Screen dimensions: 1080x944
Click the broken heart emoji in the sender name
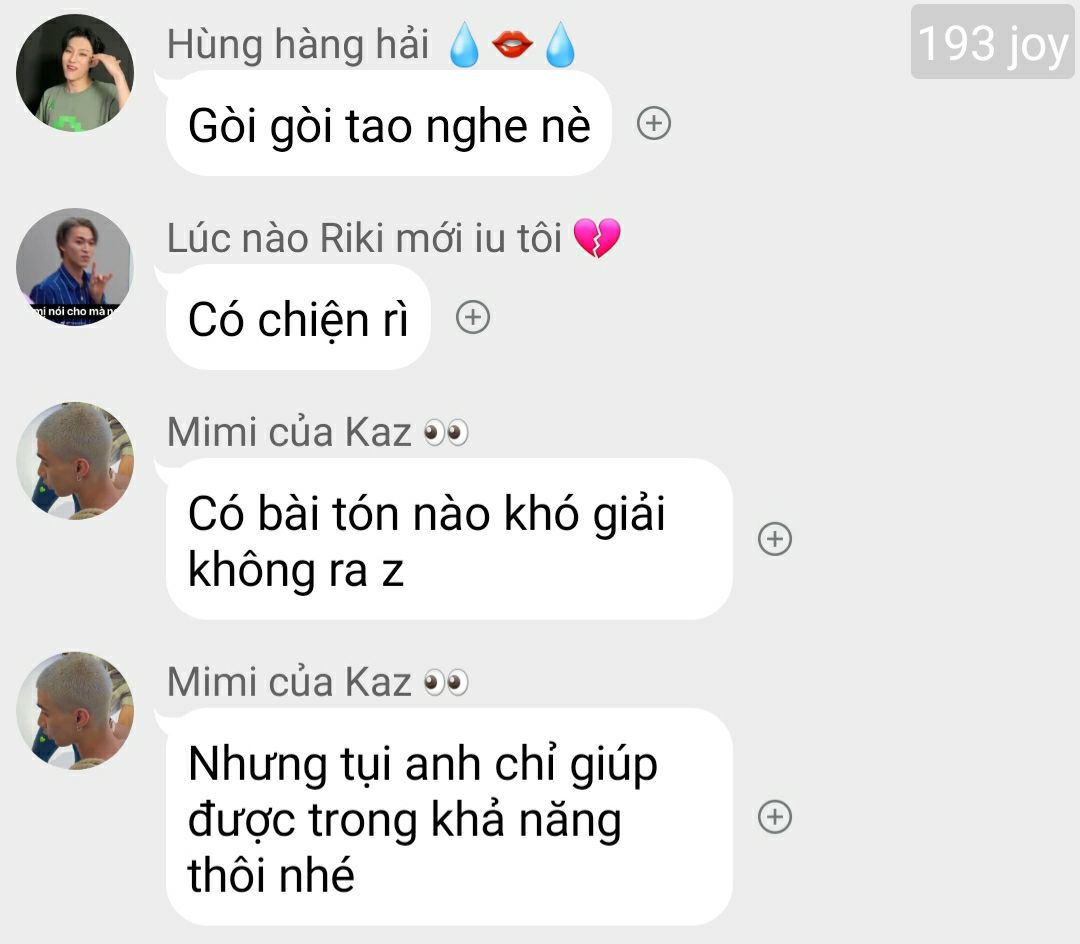pyautogui.click(x=596, y=238)
